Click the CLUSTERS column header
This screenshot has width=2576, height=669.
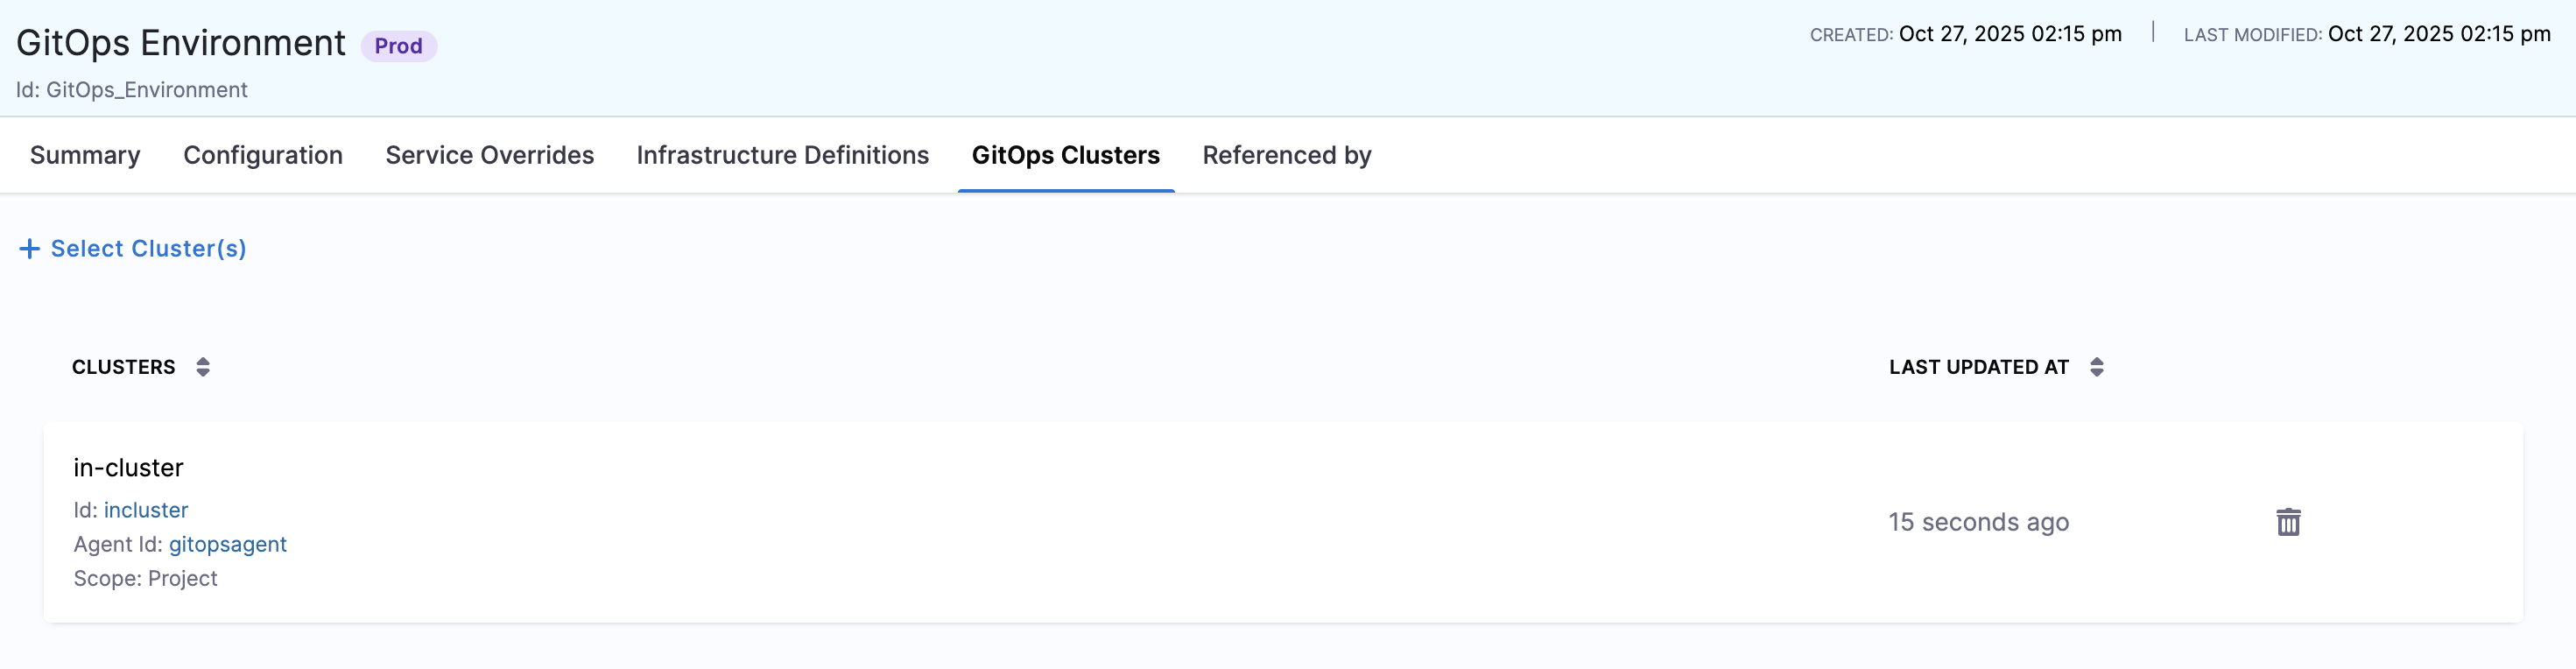(x=123, y=367)
